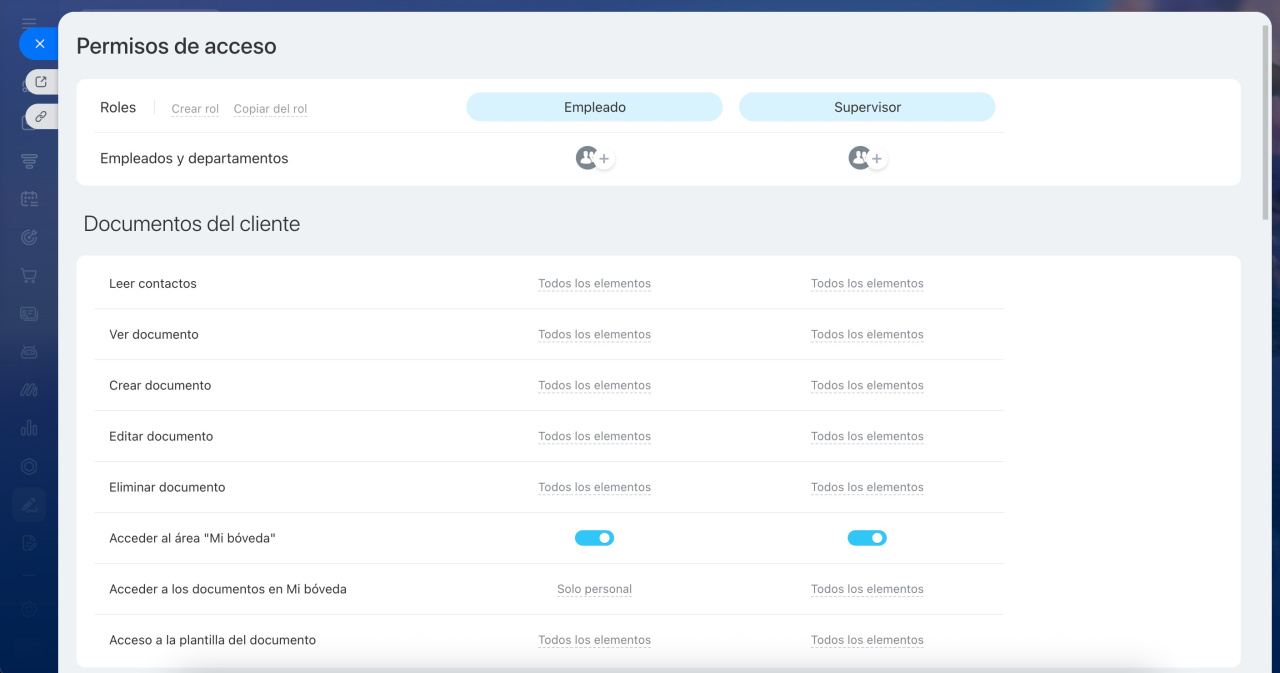Image resolution: width=1280 pixels, height=673 pixels.
Task: Select the Supervisor role header
Action: click(867, 107)
